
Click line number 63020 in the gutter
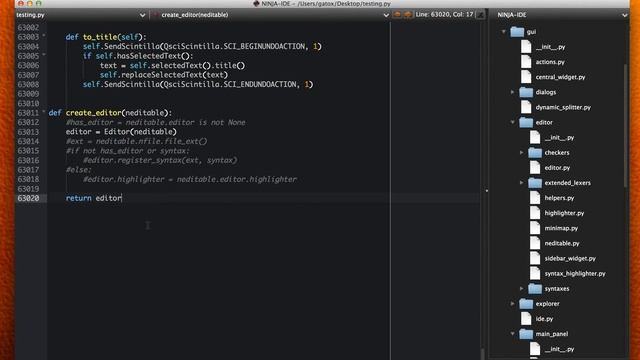click(x=28, y=198)
